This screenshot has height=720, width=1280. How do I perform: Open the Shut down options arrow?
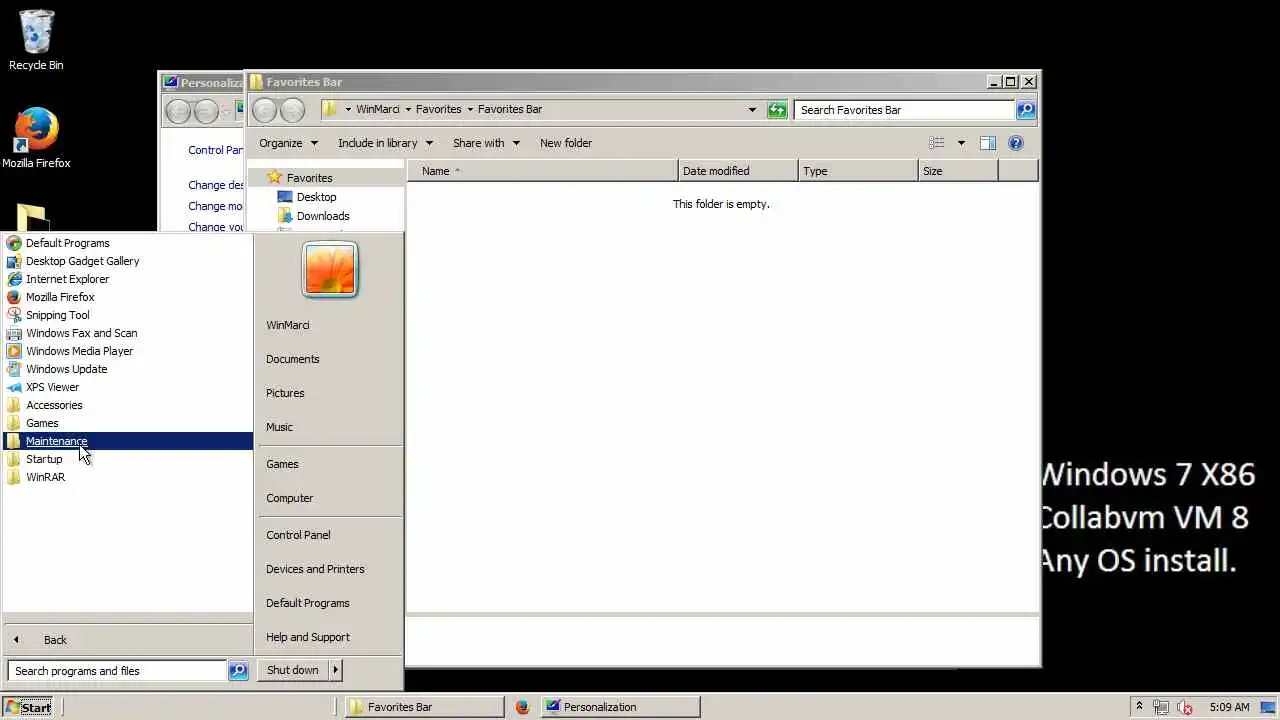tap(336, 670)
